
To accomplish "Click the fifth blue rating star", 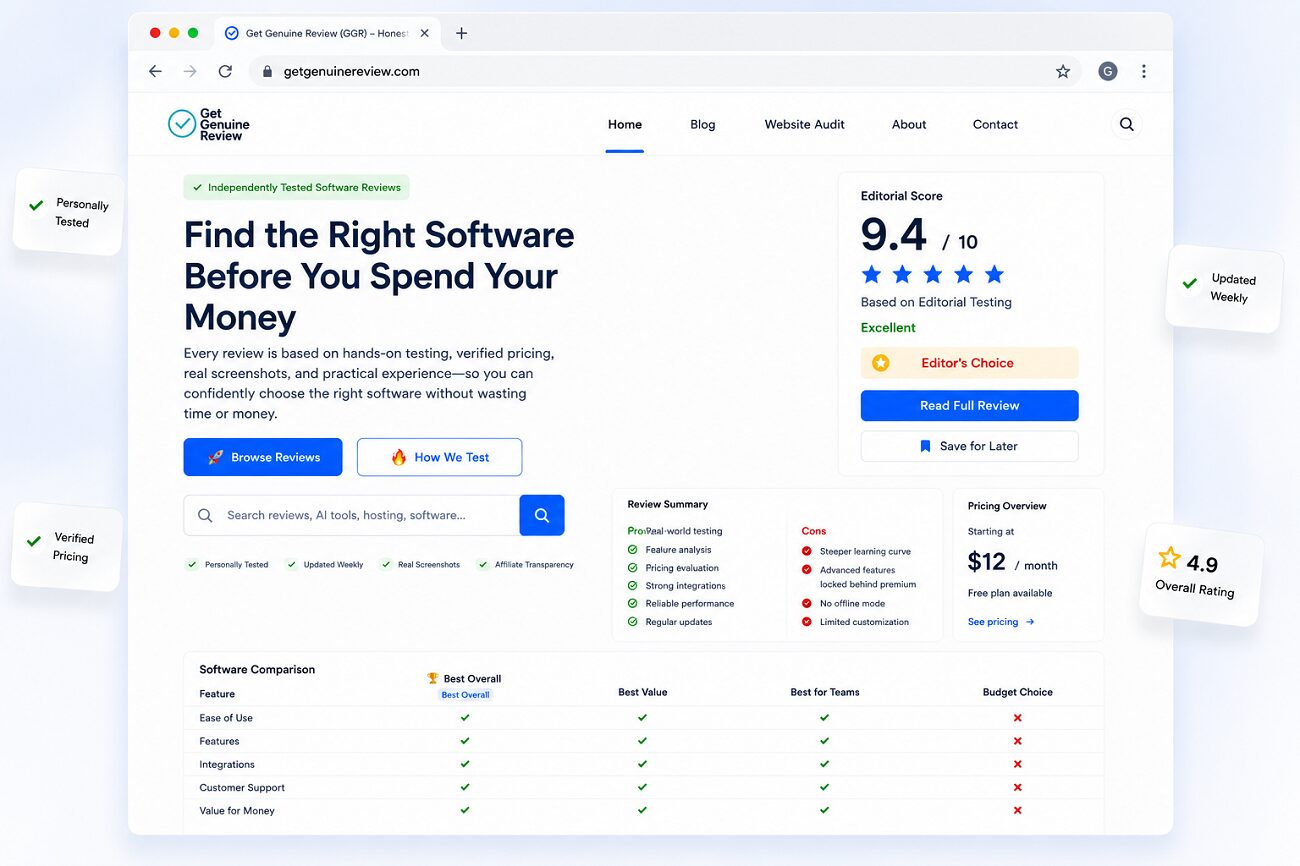I will click(x=994, y=274).
